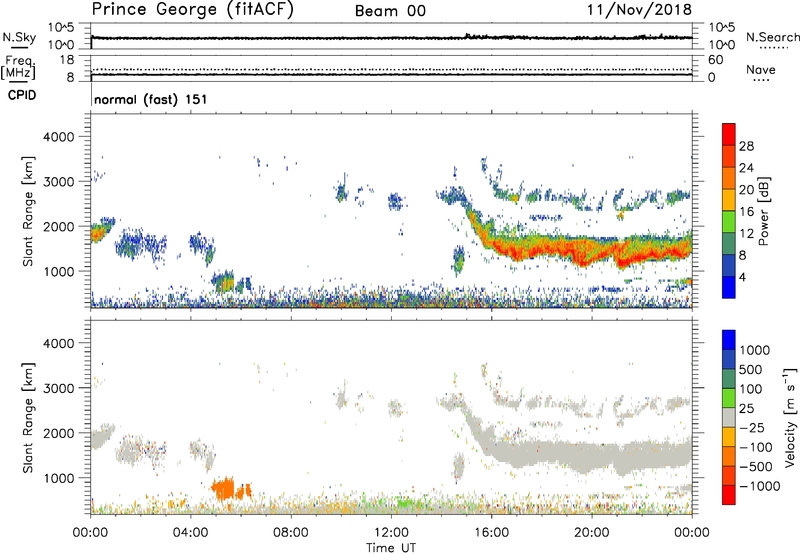Click the 'CPID' row label
This screenshot has height=554, width=800.
pyautogui.click(x=22, y=95)
